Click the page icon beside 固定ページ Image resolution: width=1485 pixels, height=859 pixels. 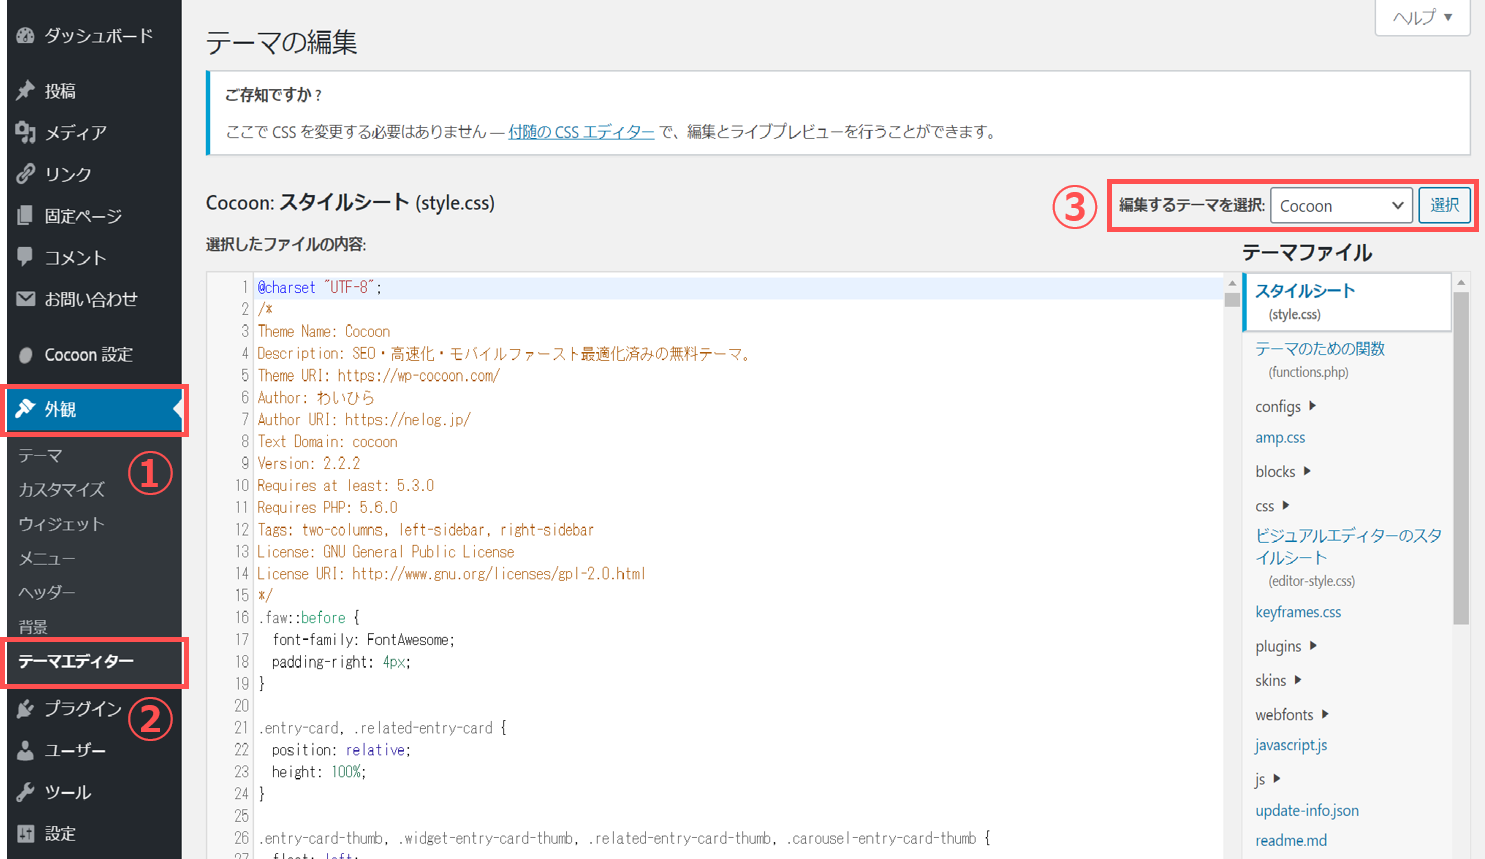pos(26,215)
